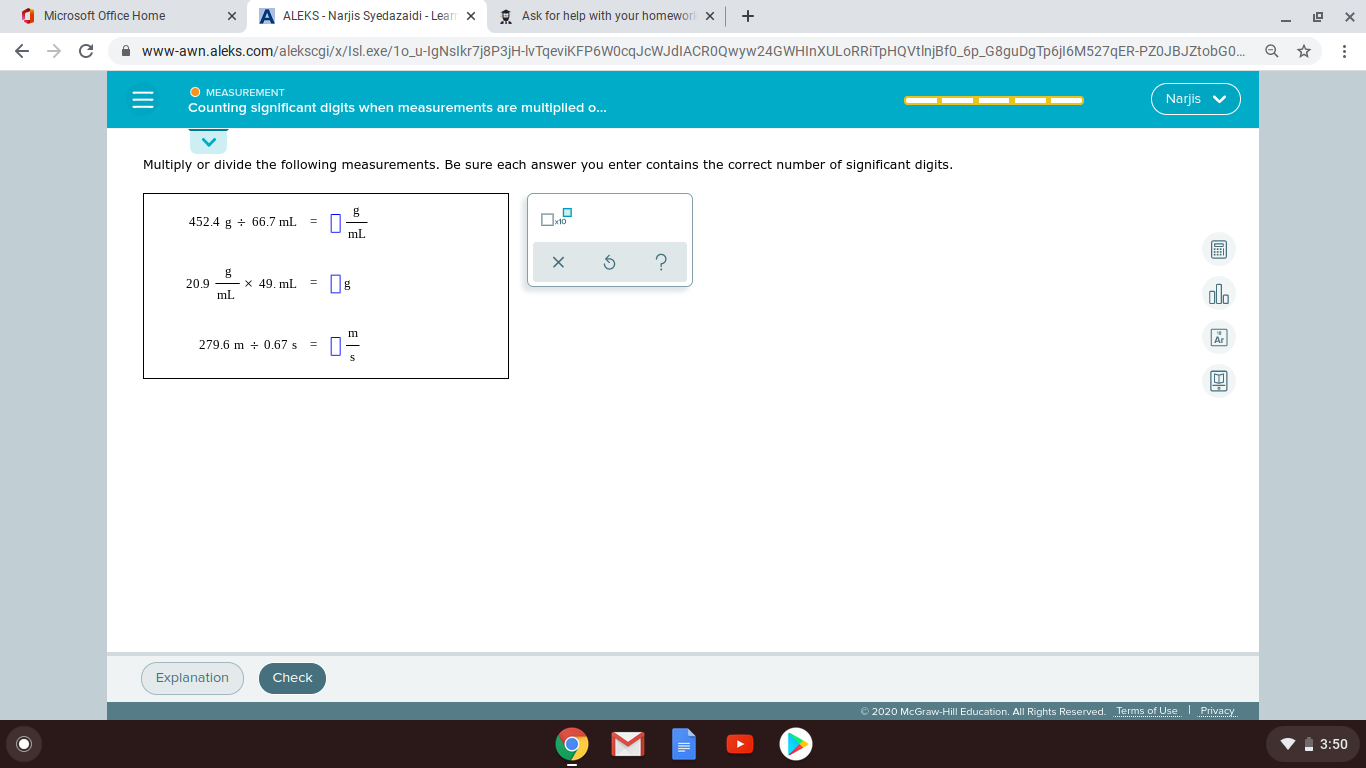The height and width of the screenshot is (768, 1366).
Task: Open the textbook resource icon
Action: point(1218,381)
